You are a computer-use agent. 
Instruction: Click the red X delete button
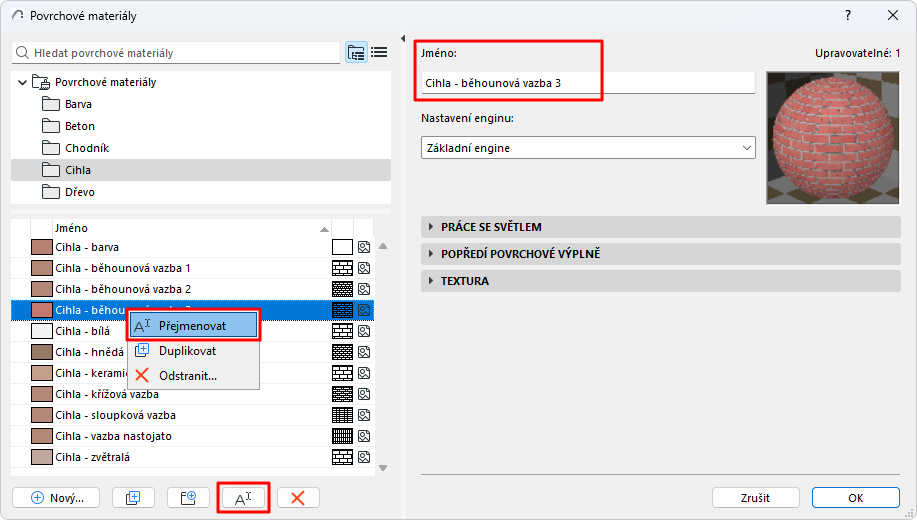click(298, 498)
